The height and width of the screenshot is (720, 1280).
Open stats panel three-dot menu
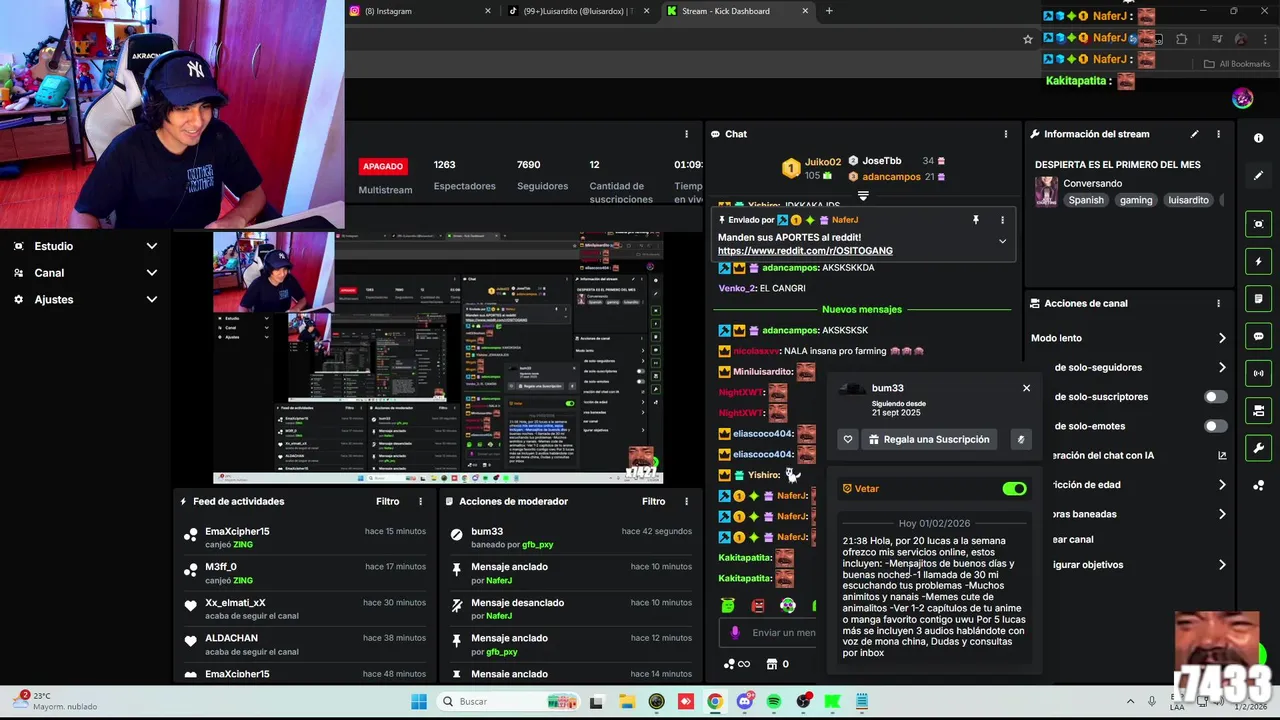pos(686,134)
